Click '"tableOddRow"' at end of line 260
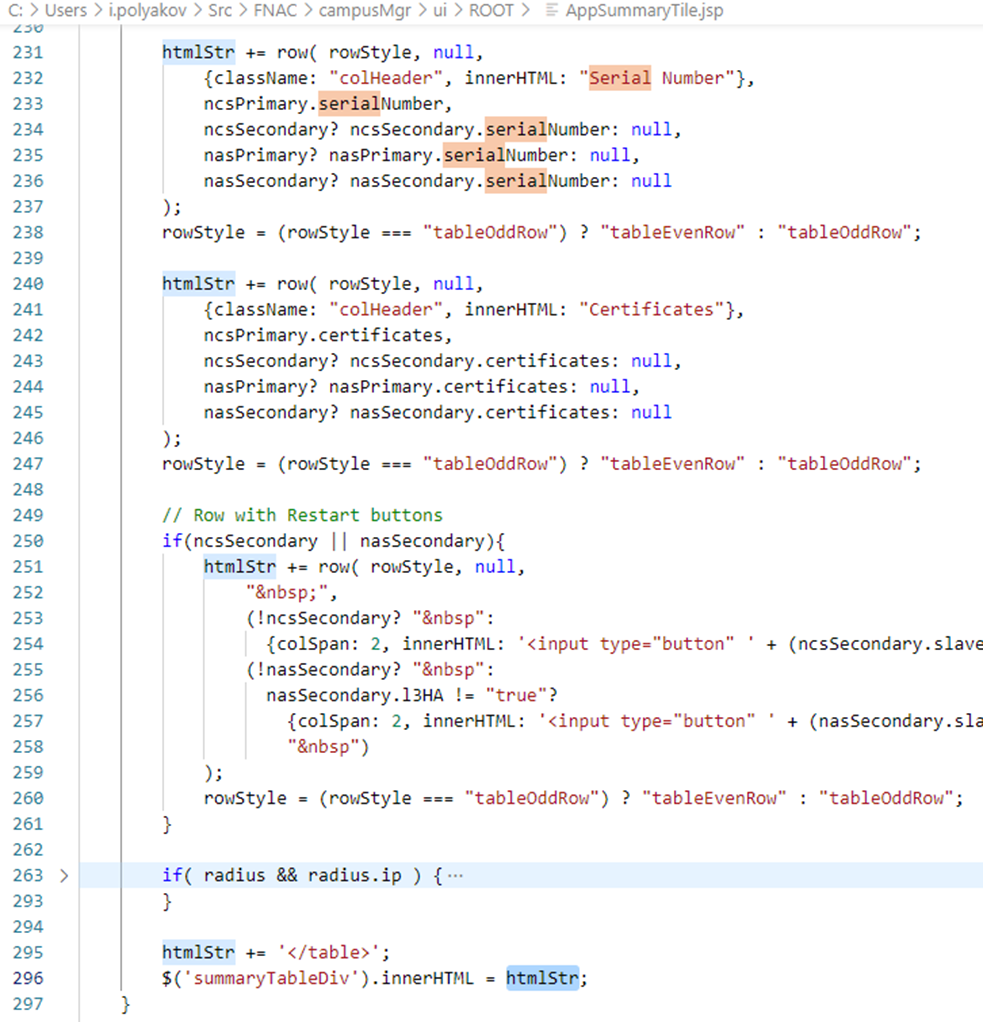The height and width of the screenshot is (1022, 983). click(x=887, y=798)
